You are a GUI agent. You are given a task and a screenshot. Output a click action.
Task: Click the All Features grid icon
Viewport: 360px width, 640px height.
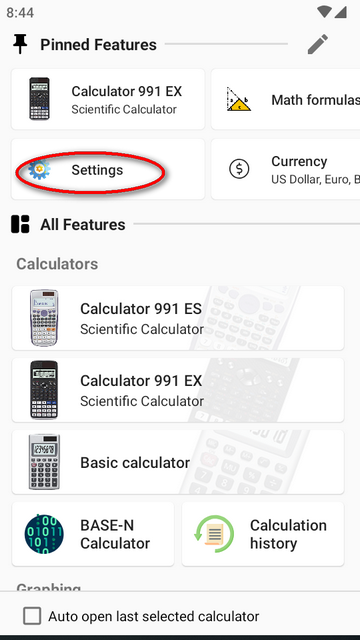(20, 224)
